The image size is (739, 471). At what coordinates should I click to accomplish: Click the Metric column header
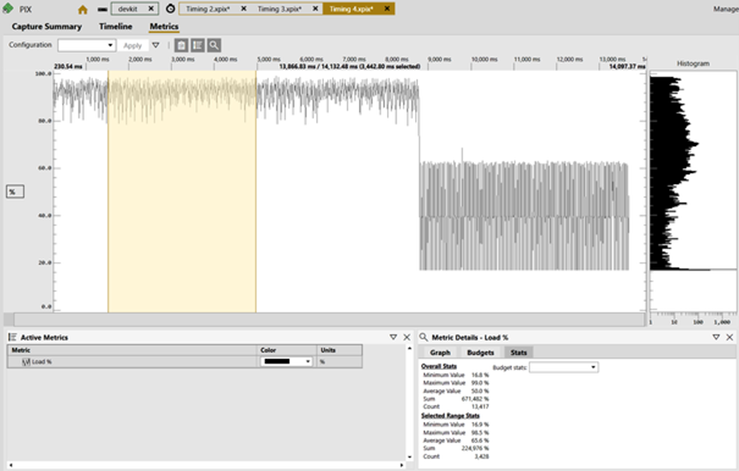pyautogui.click(x=132, y=350)
